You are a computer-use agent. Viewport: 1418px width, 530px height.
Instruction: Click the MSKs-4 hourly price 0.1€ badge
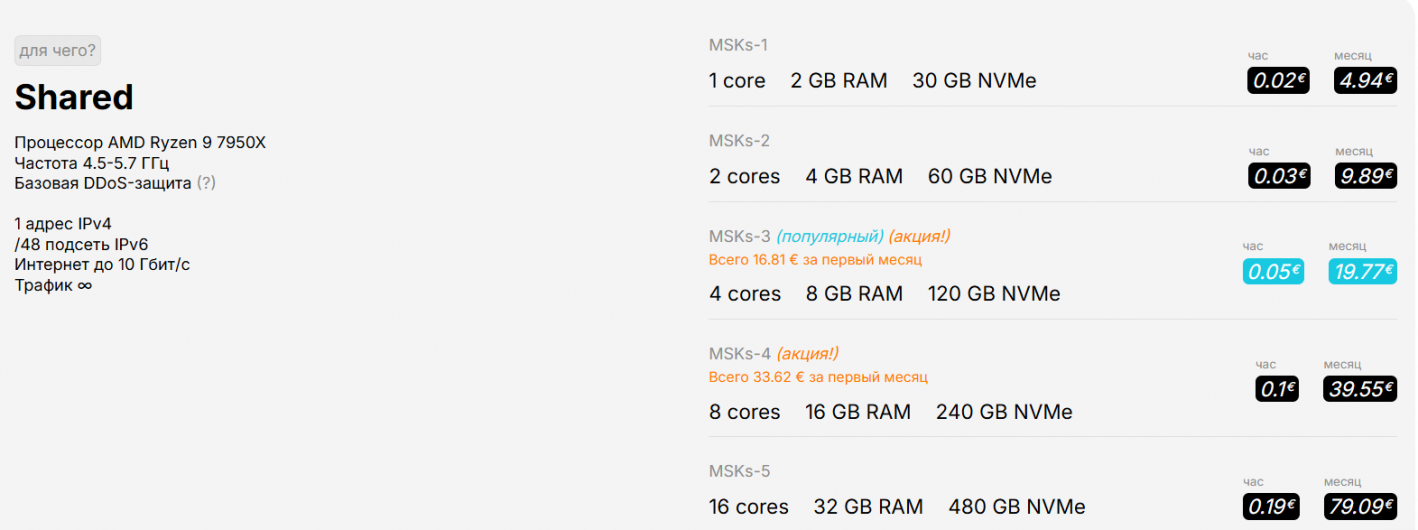pyautogui.click(x=1277, y=389)
